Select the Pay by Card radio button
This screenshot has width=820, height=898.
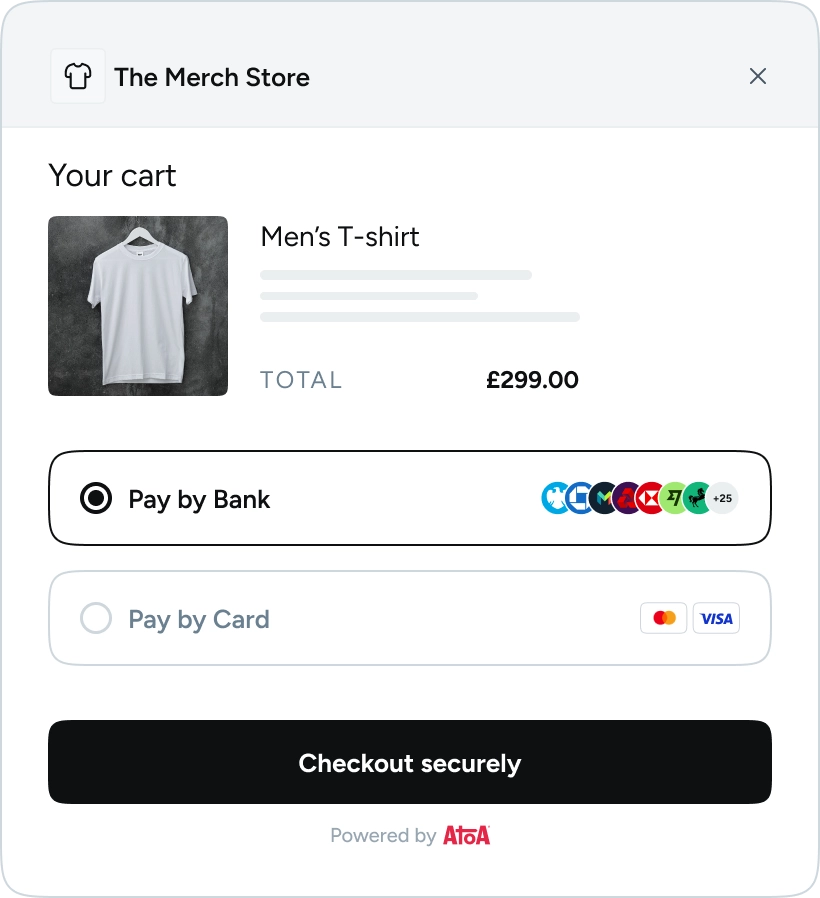[x=96, y=619]
